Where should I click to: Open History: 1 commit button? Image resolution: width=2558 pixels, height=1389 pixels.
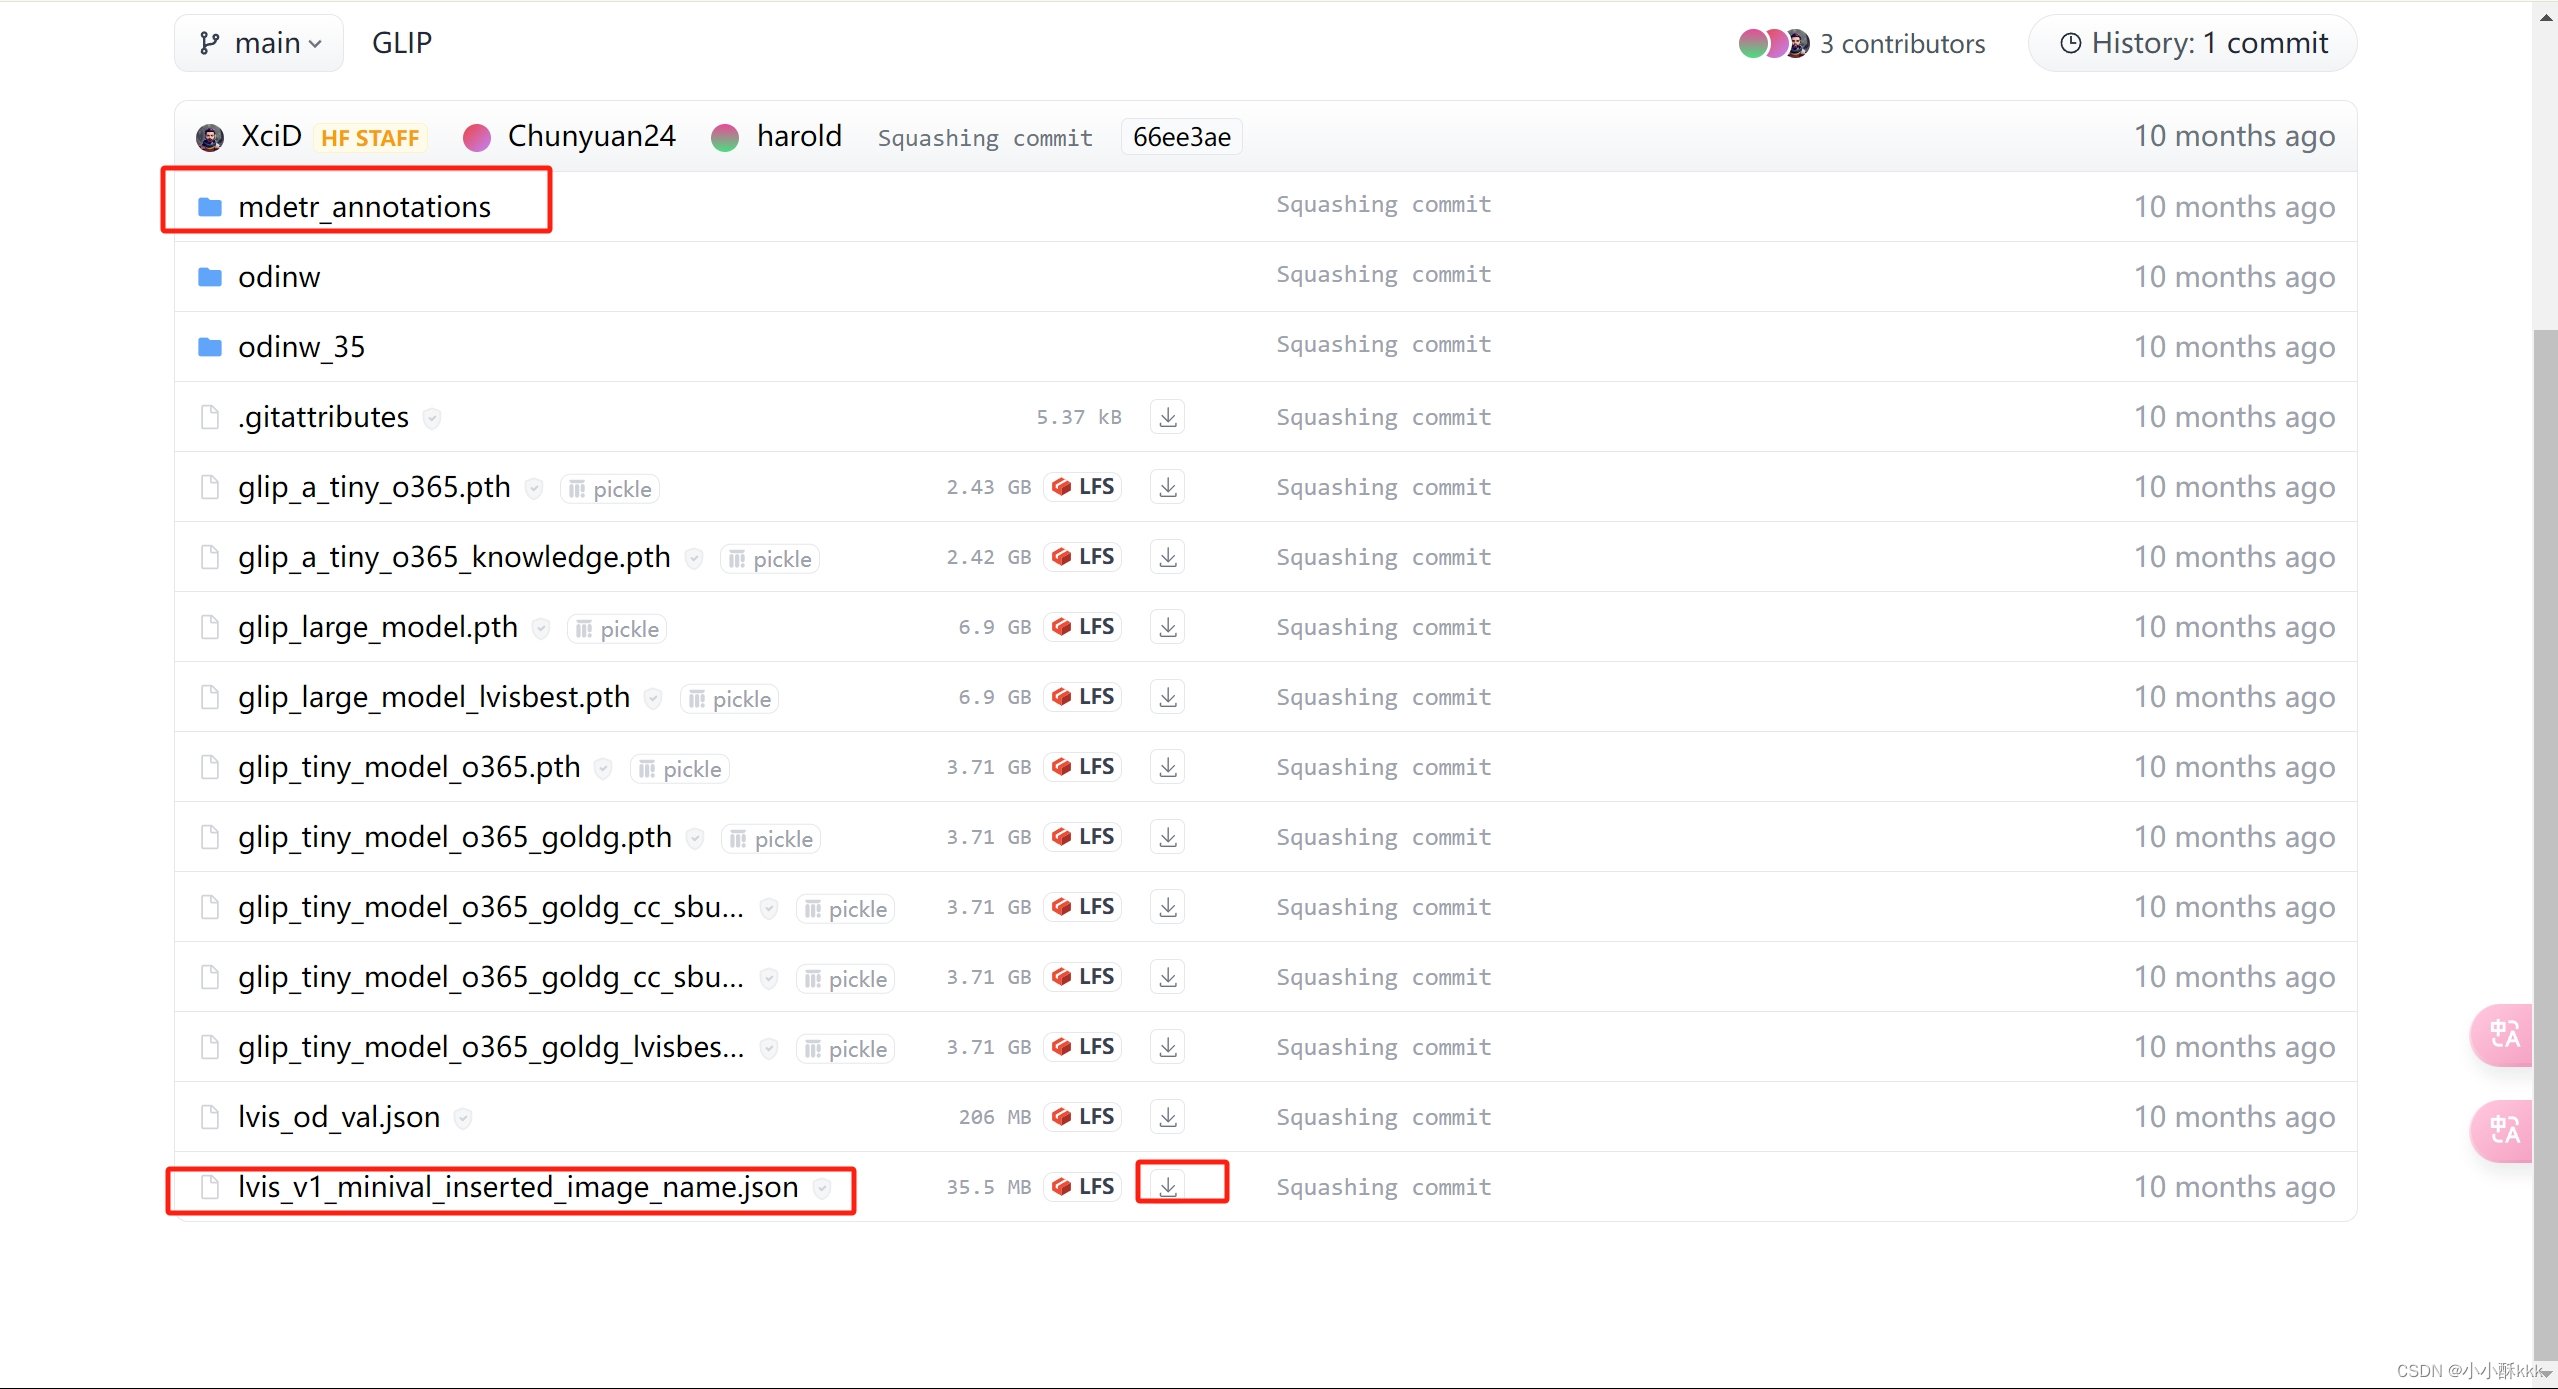(x=2192, y=43)
